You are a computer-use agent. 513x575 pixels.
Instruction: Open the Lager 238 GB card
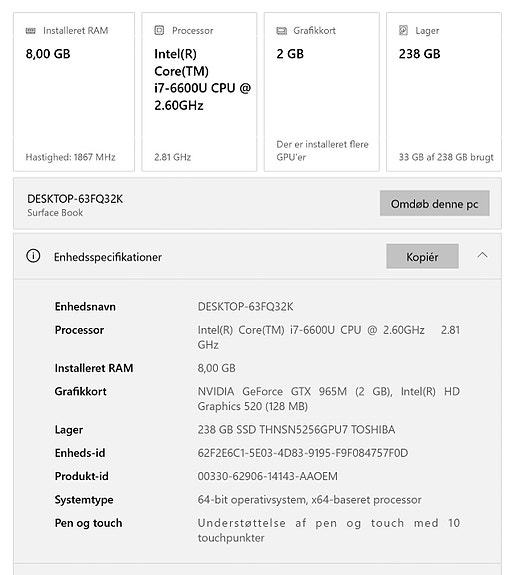pyautogui.click(x=444, y=92)
